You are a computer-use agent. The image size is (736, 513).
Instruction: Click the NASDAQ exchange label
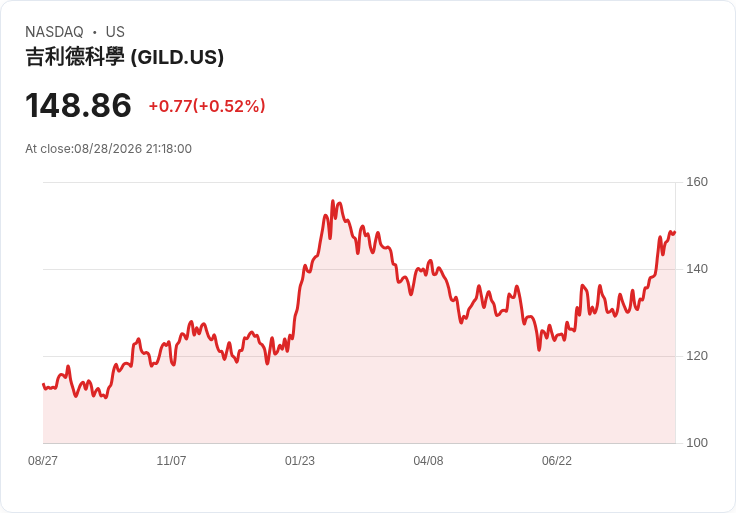(54, 32)
